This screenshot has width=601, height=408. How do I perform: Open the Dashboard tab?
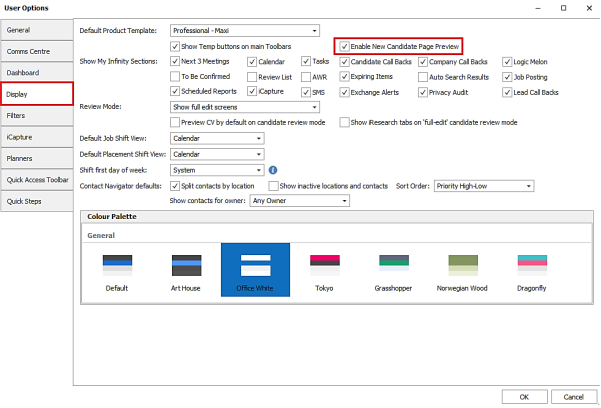37,73
